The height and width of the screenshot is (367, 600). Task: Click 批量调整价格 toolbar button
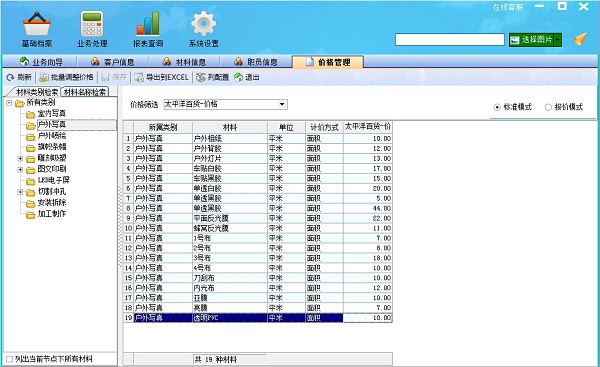(67, 77)
